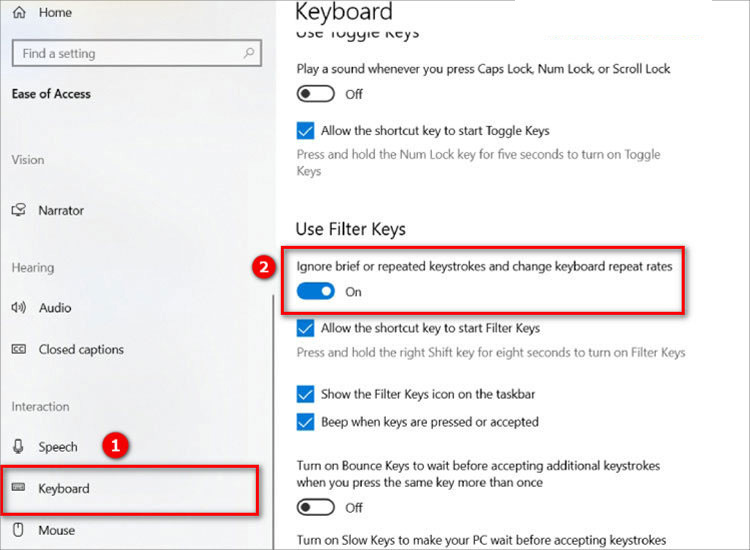Turn on the Toggle Keys sound switch
This screenshot has height=550, width=750.
tap(315, 94)
